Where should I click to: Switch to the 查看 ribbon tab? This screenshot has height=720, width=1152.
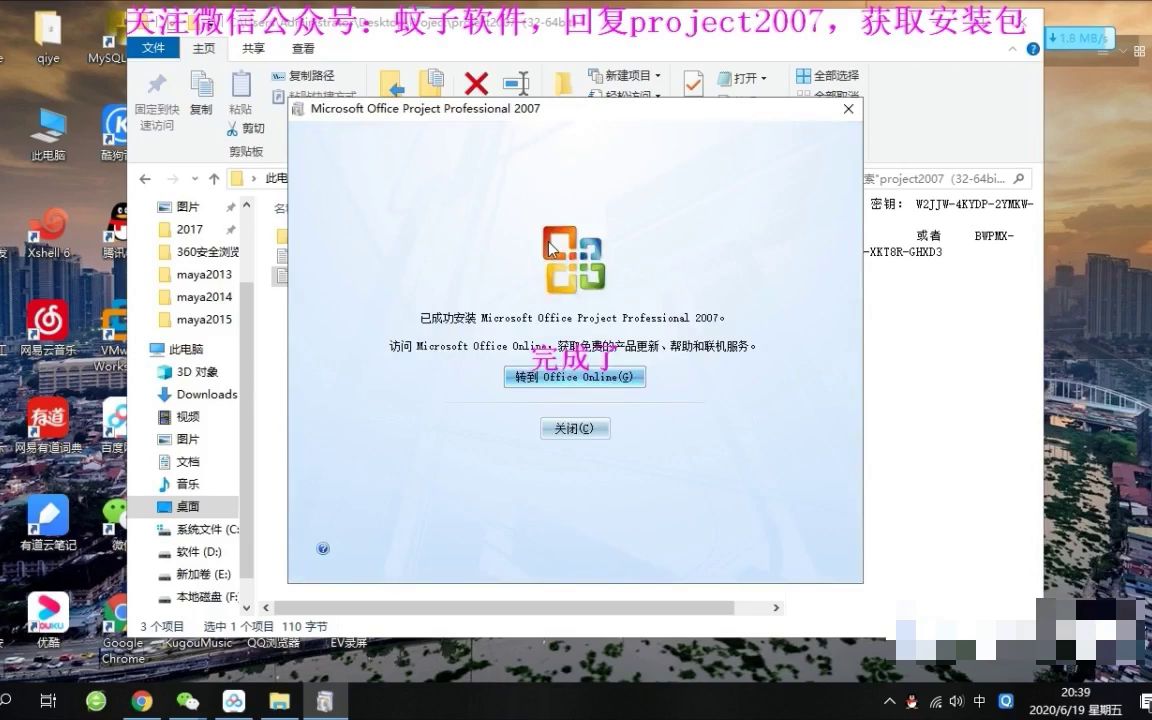(x=303, y=48)
